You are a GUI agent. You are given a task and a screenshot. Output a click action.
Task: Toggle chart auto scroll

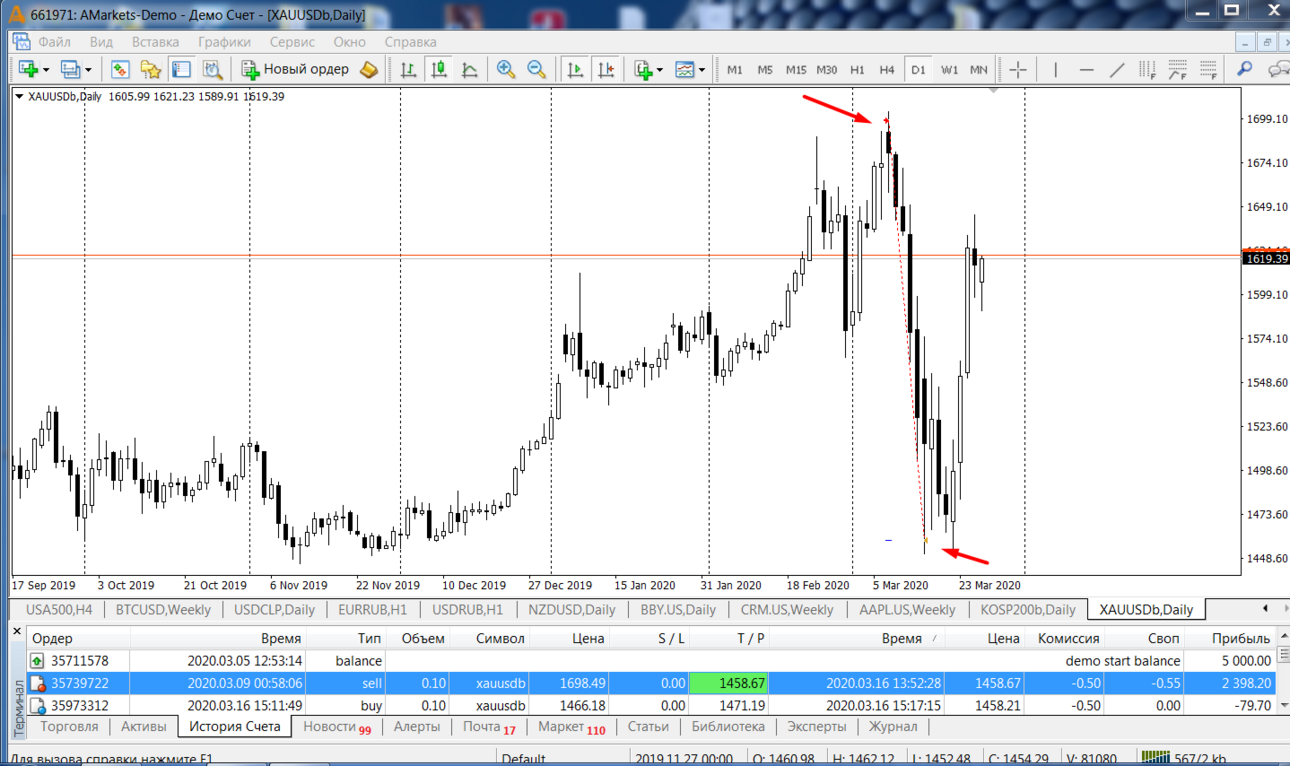pos(575,69)
